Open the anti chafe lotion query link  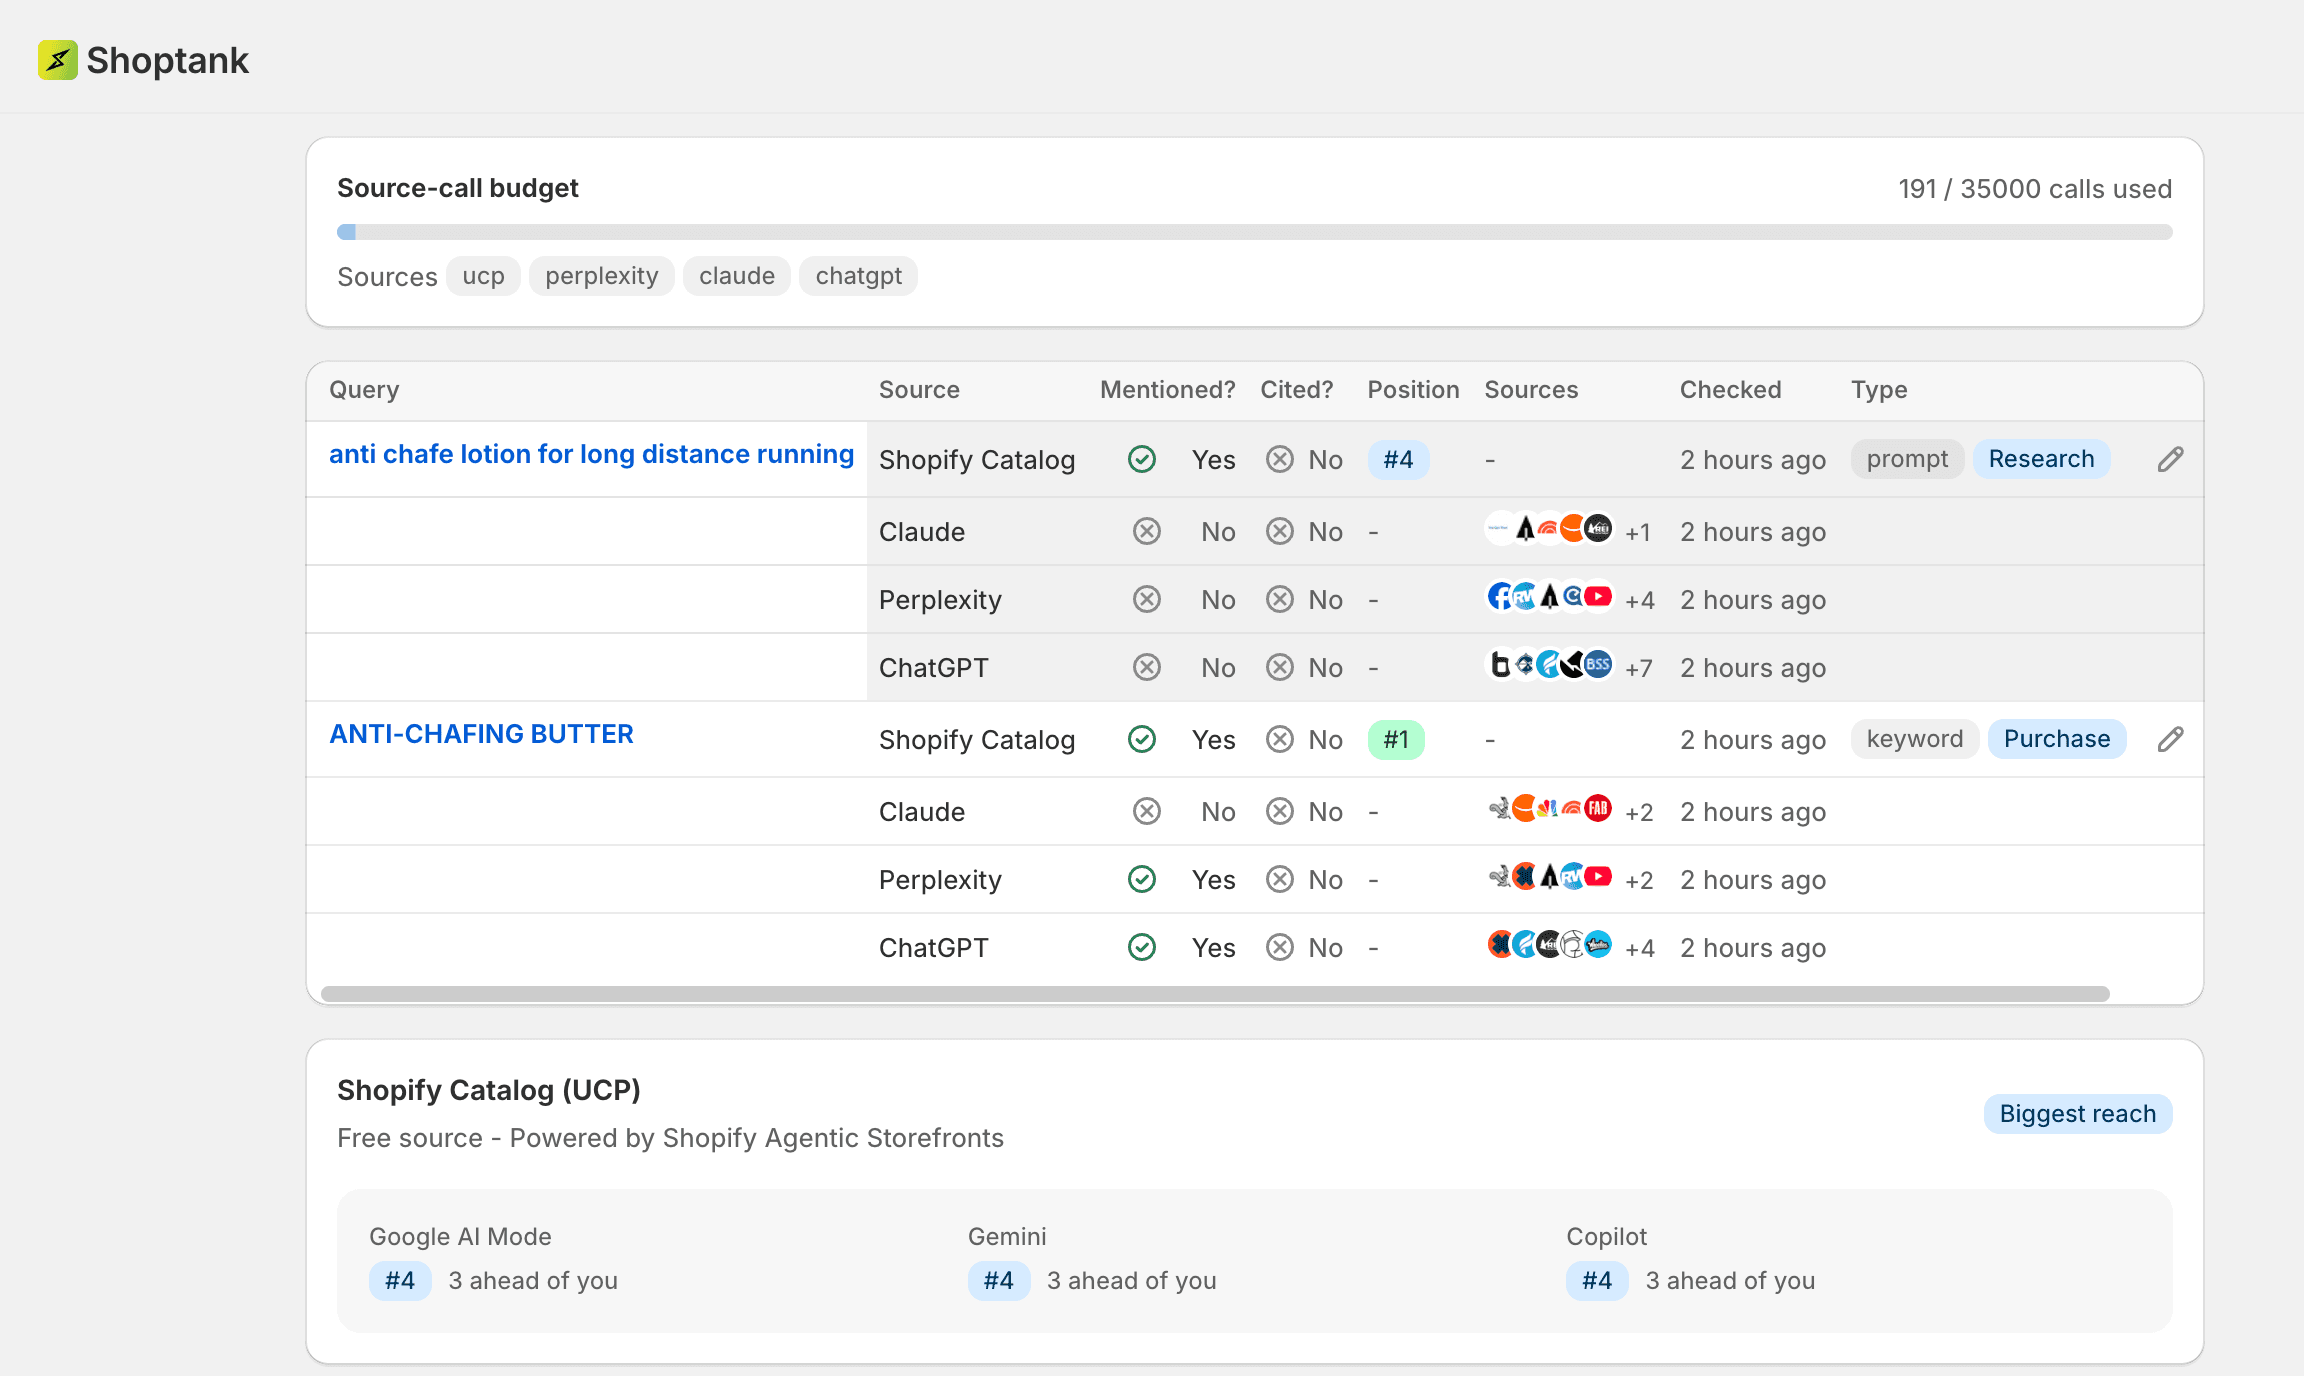coord(591,454)
